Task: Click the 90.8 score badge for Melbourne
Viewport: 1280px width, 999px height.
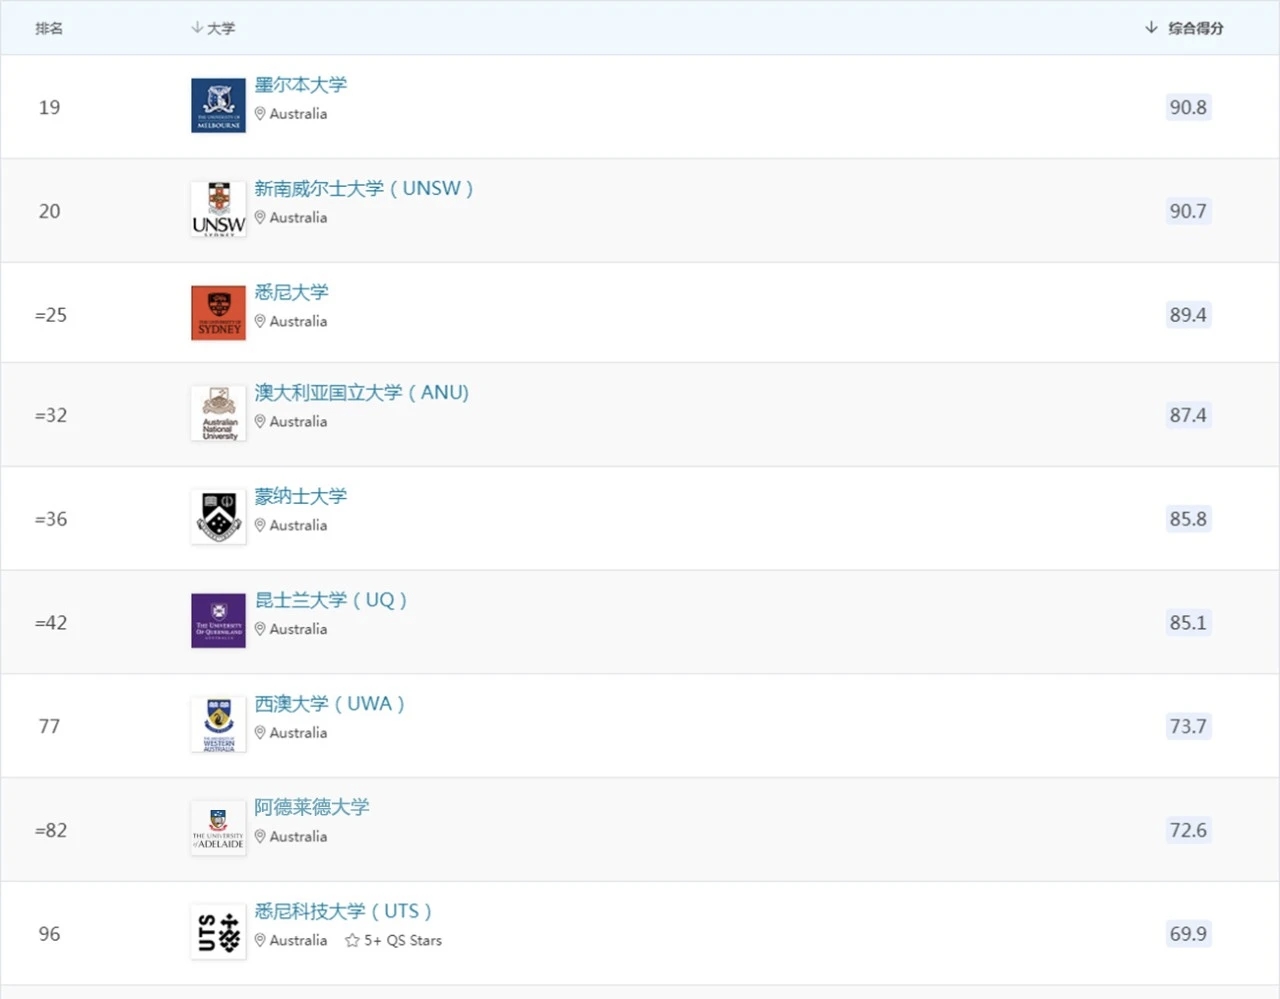Action: pyautogui.click(x=1188, y=107)
